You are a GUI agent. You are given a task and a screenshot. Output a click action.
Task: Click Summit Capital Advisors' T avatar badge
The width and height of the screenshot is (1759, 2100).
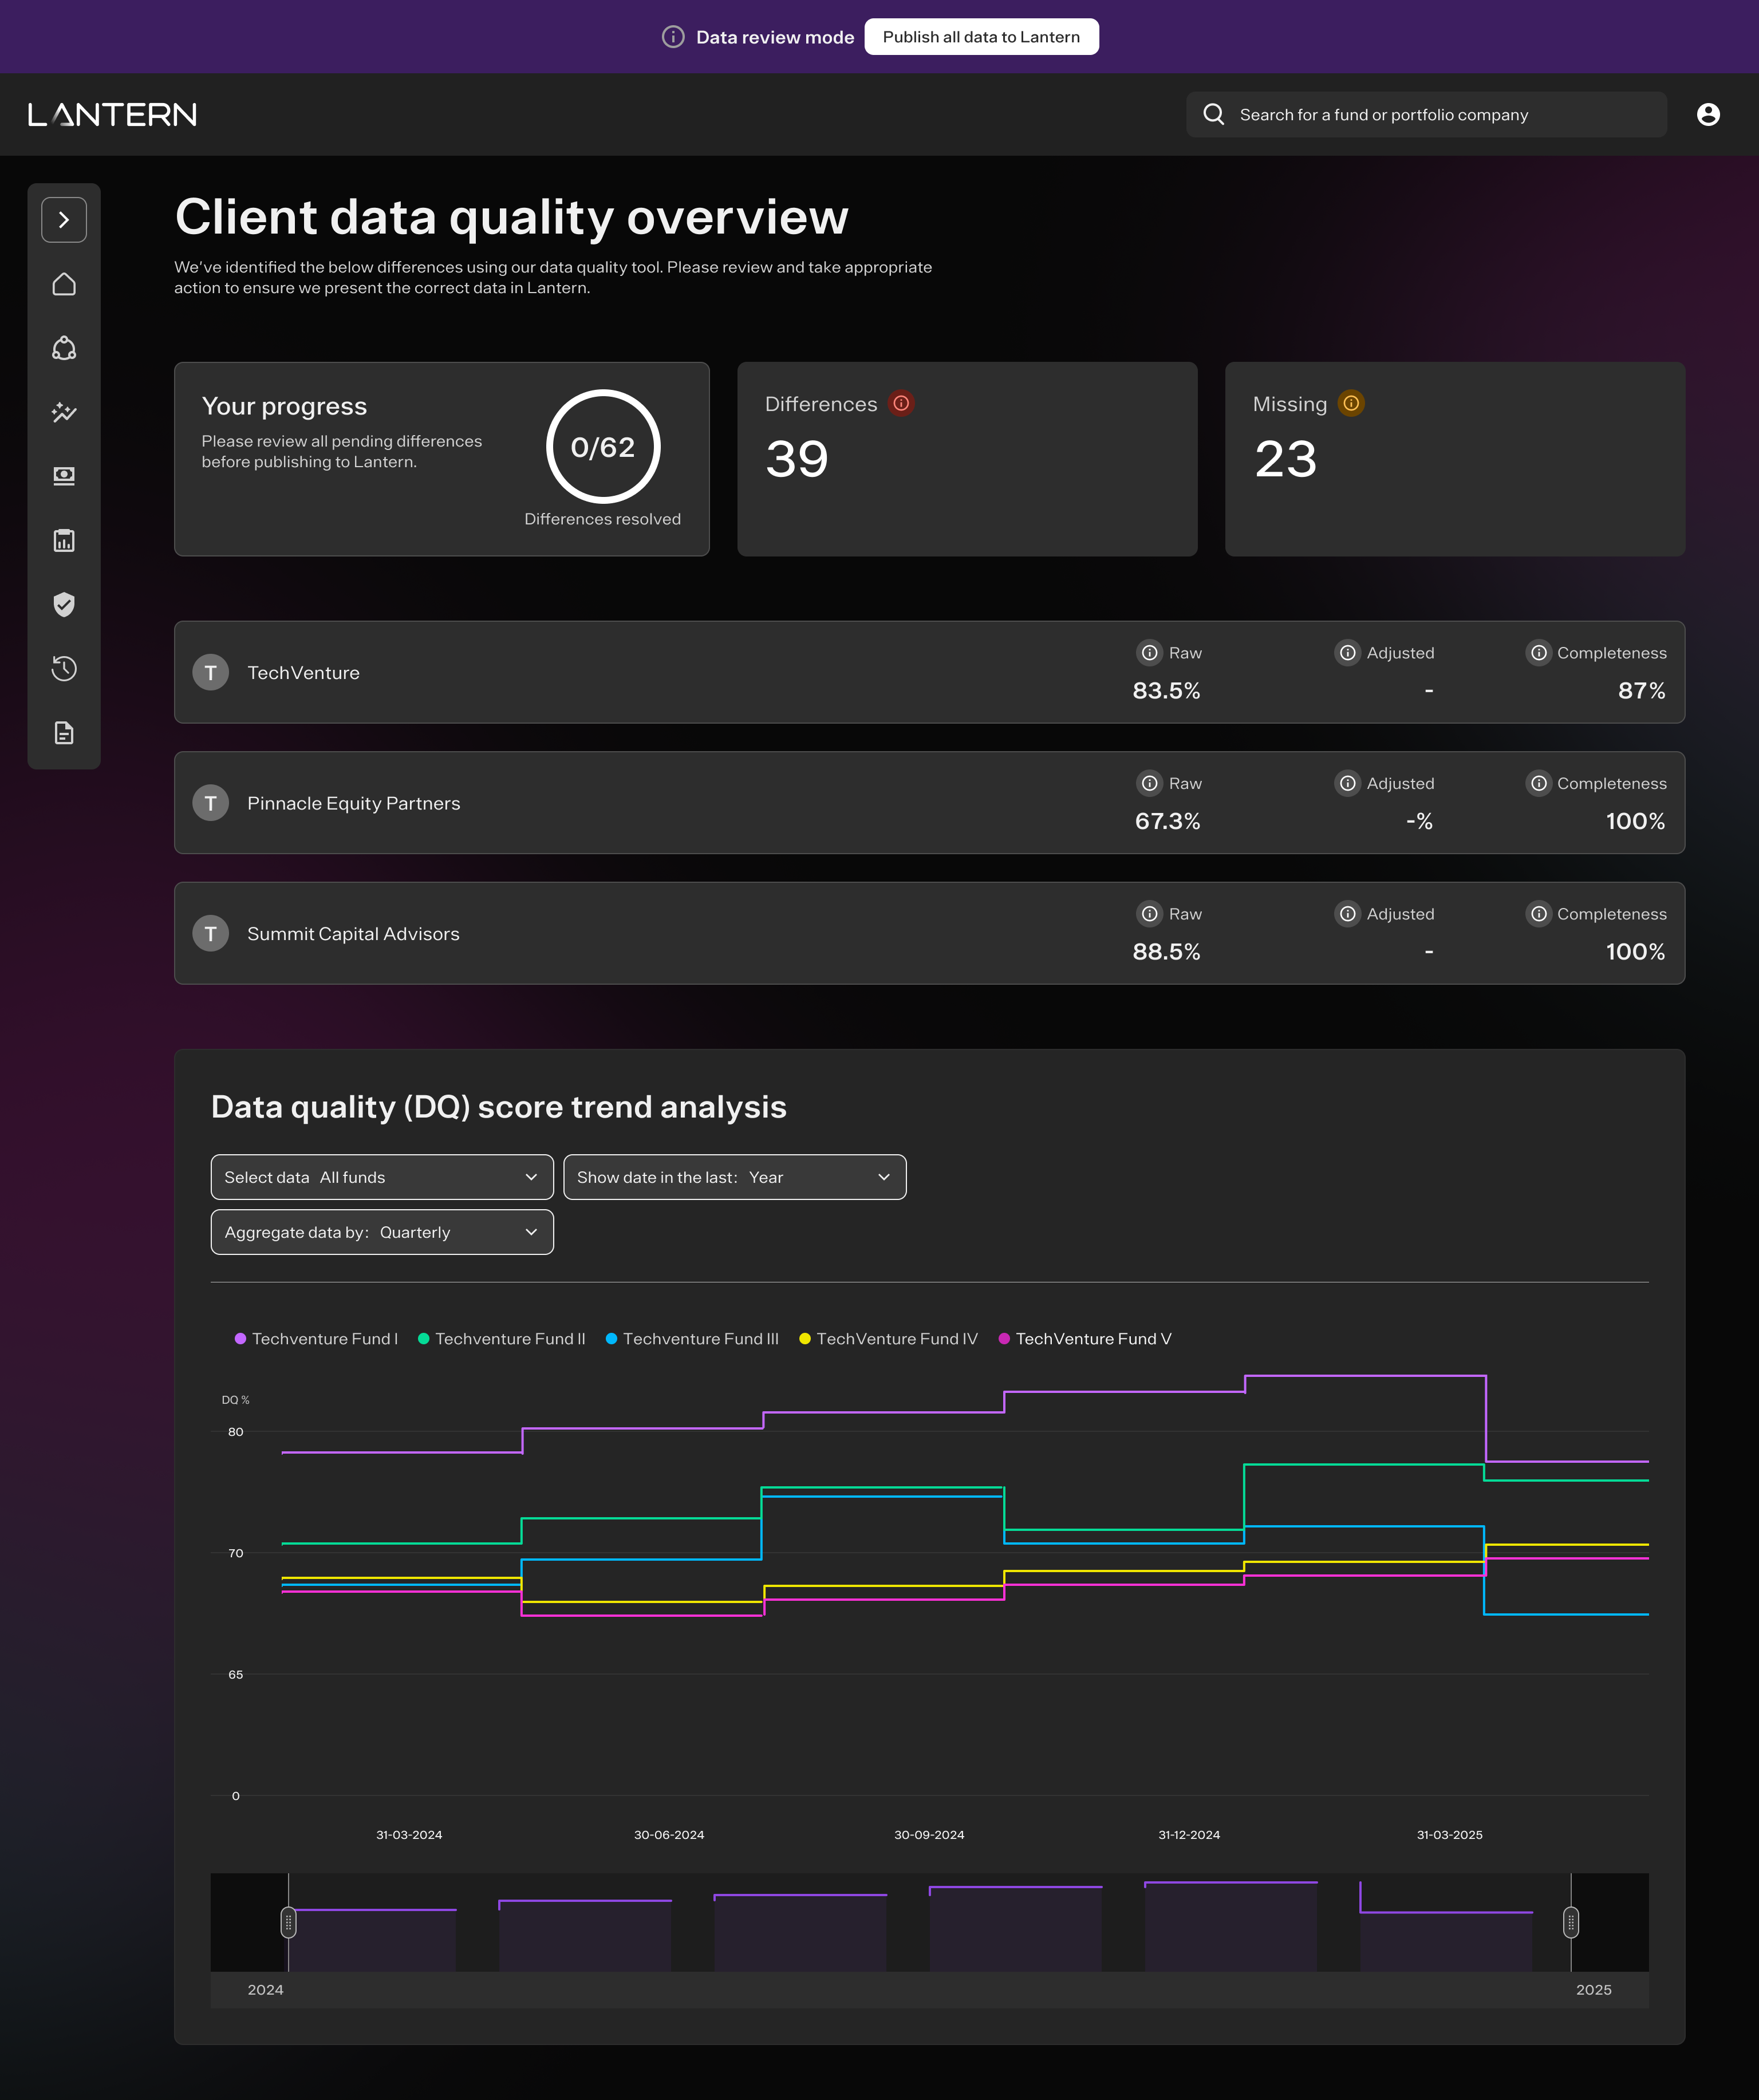pyautogui.click(x=210, y=934)
